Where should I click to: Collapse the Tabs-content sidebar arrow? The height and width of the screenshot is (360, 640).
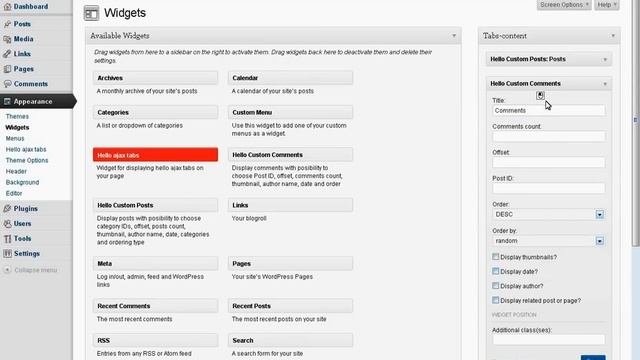tap(613, 36)
